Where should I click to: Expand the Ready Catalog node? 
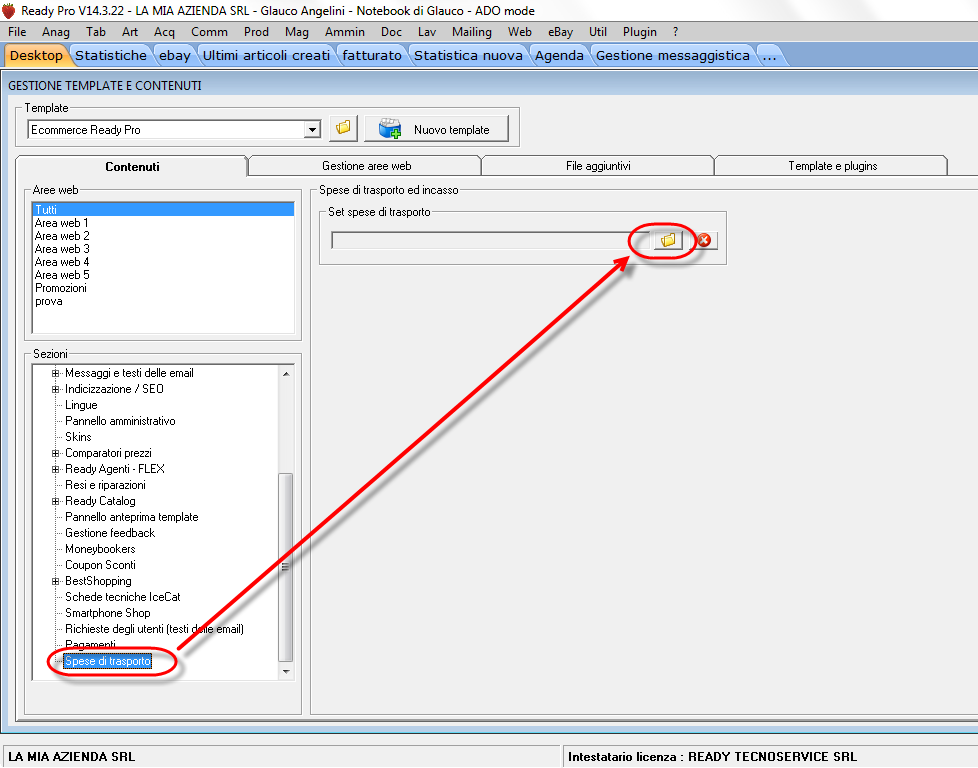[56, 501]
